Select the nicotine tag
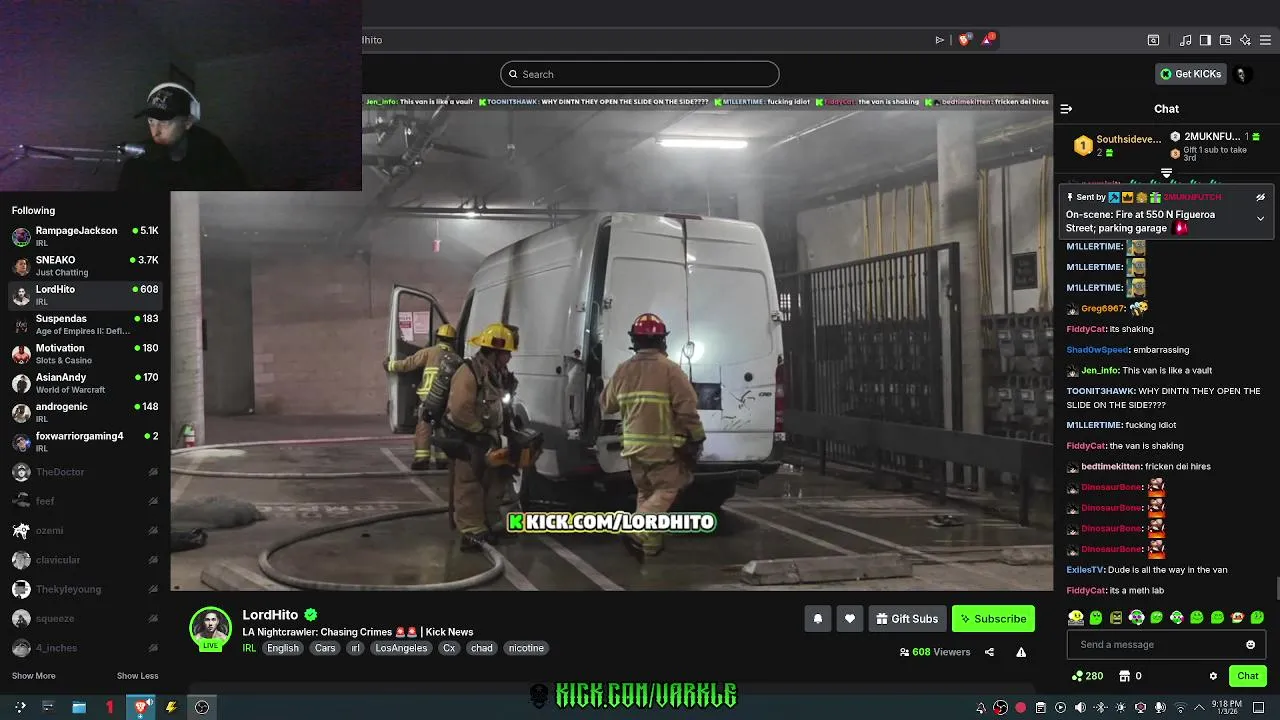Screen dimensions: 1280x720 coord(526,648)
